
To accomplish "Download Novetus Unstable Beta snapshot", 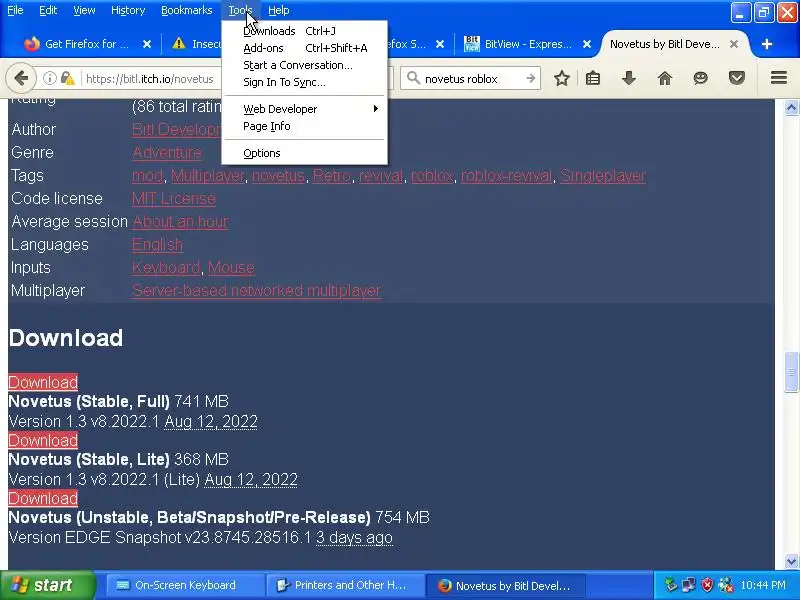I will tap(43, 498).
